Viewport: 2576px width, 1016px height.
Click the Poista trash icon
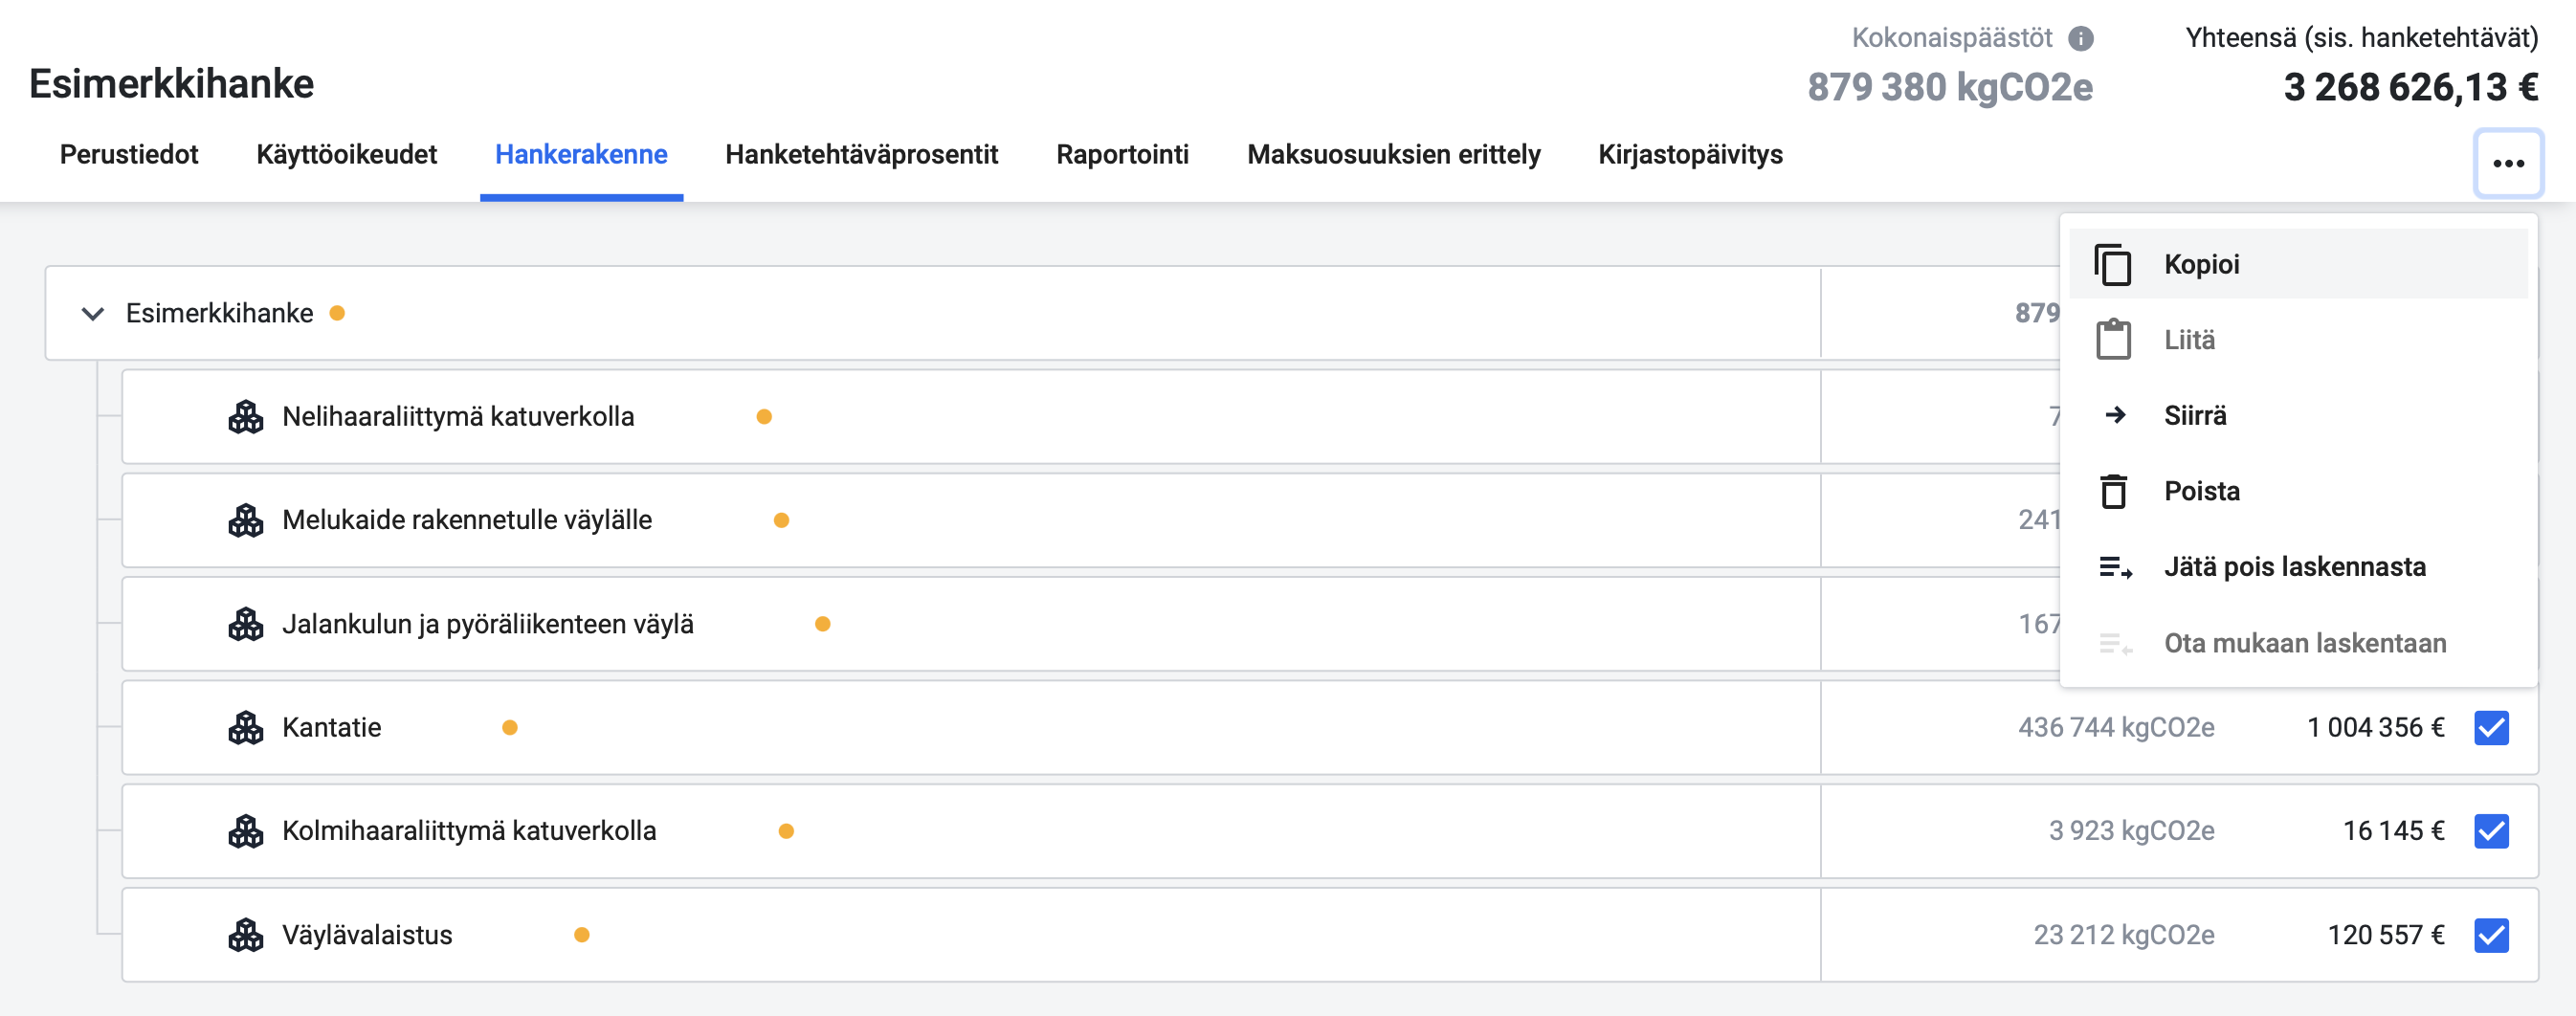(x=2113, y=491)
